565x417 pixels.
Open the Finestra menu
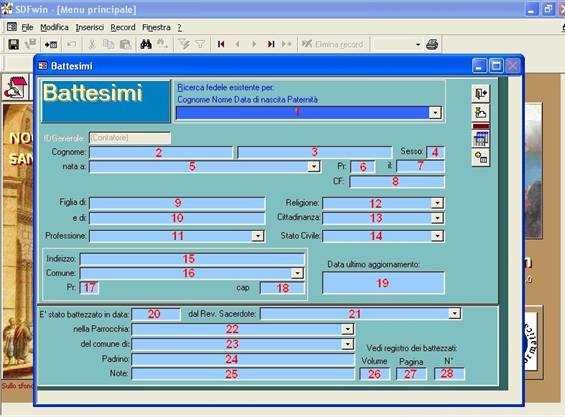click(156, 27)
